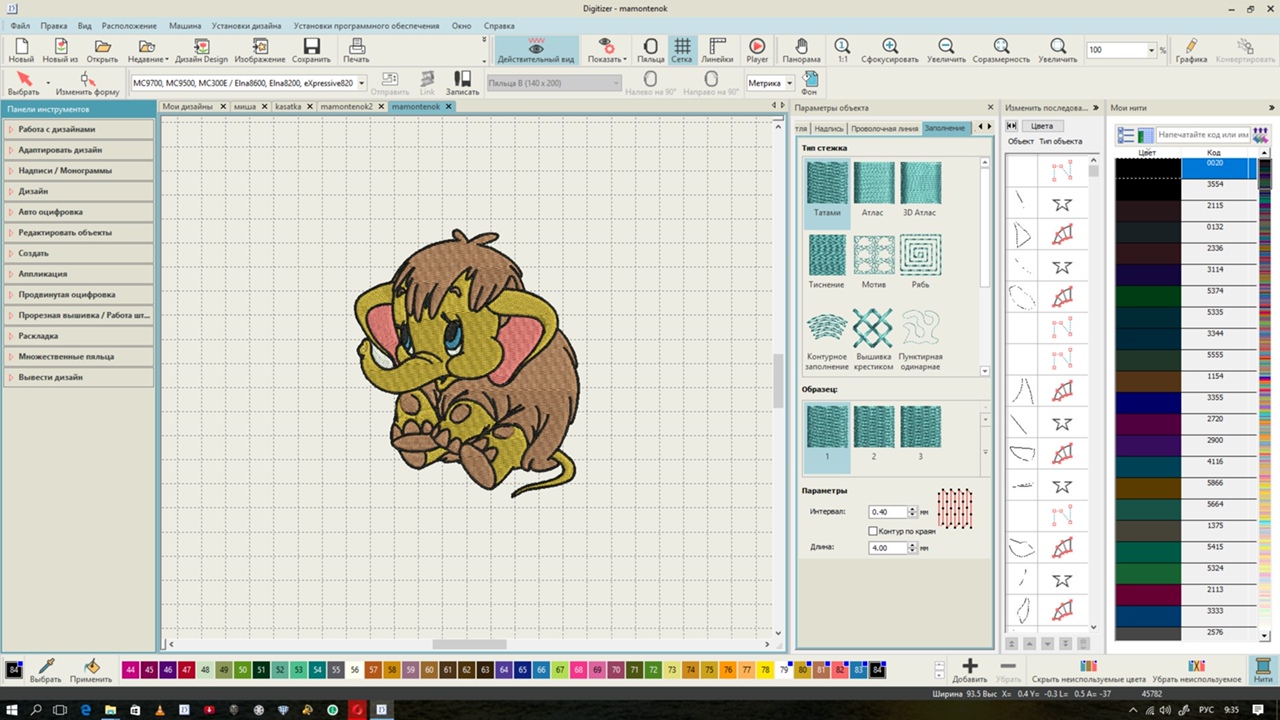Select palette color swatch 47

tap(186, 669)
